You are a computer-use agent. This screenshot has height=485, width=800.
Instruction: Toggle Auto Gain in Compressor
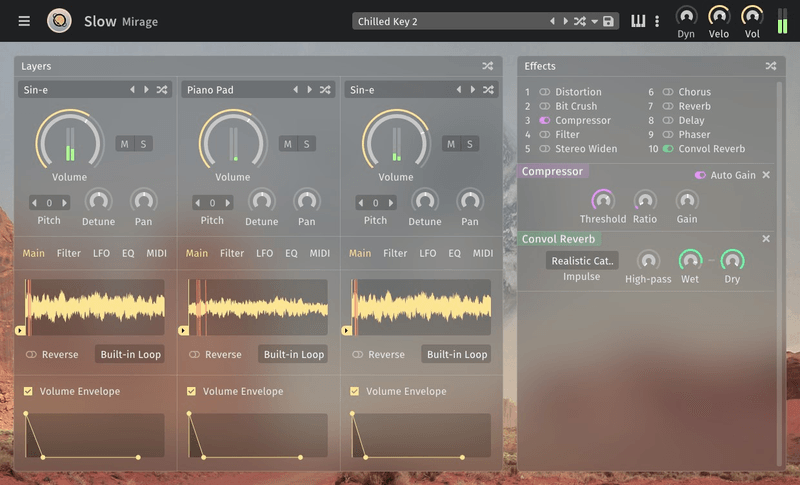pos(700,175)
